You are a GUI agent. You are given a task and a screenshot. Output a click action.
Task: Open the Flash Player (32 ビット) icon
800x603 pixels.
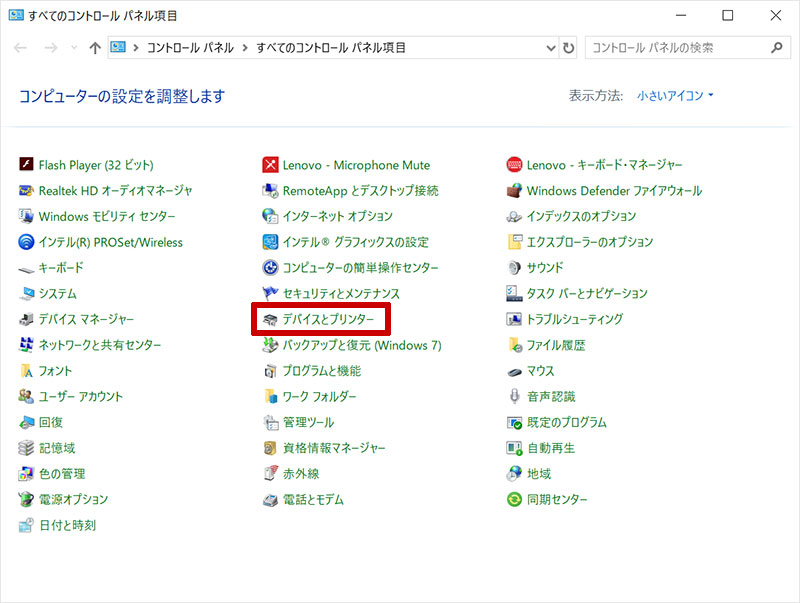coord(26,164)
